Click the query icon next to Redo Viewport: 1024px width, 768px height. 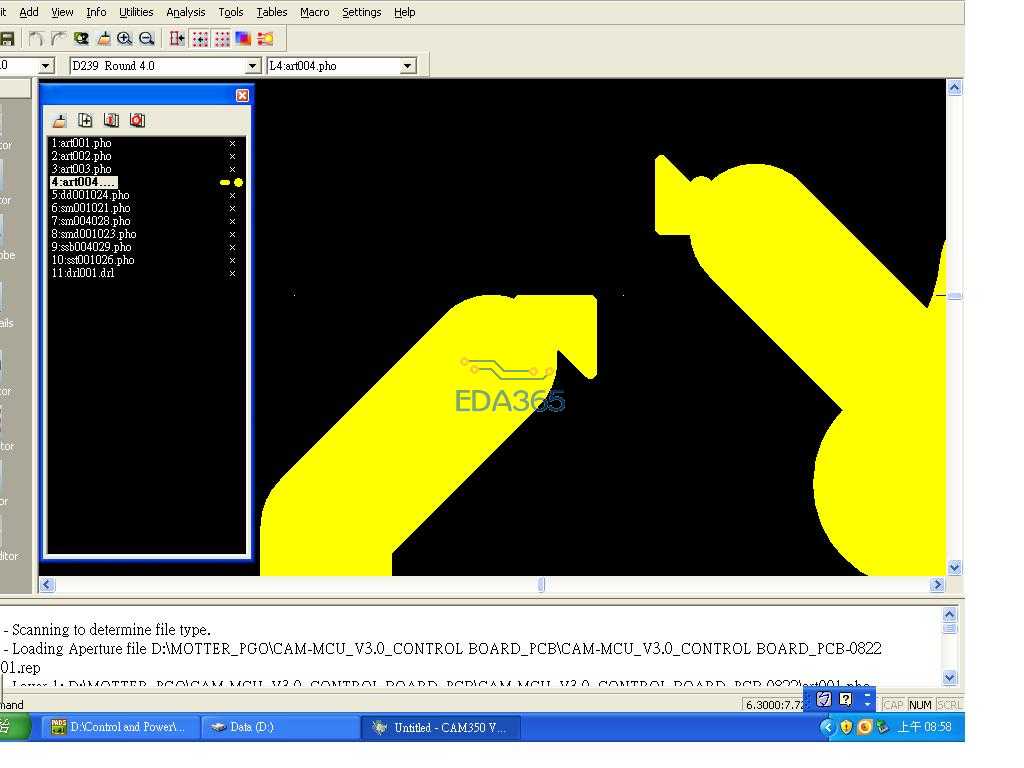pyautogui.click(x=81, y=39)
